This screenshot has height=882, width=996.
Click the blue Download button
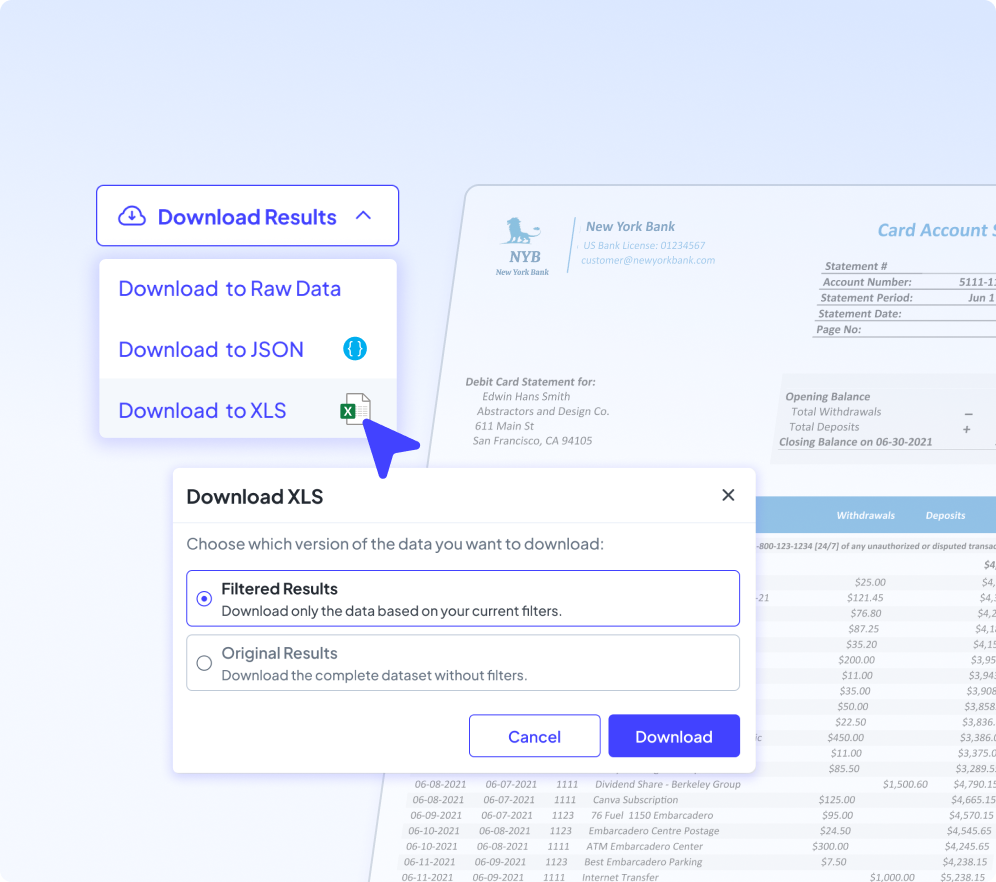tap(674, 736)
